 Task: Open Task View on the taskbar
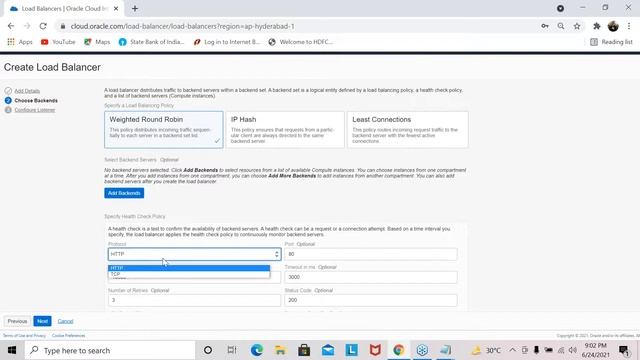click(232, 350)
